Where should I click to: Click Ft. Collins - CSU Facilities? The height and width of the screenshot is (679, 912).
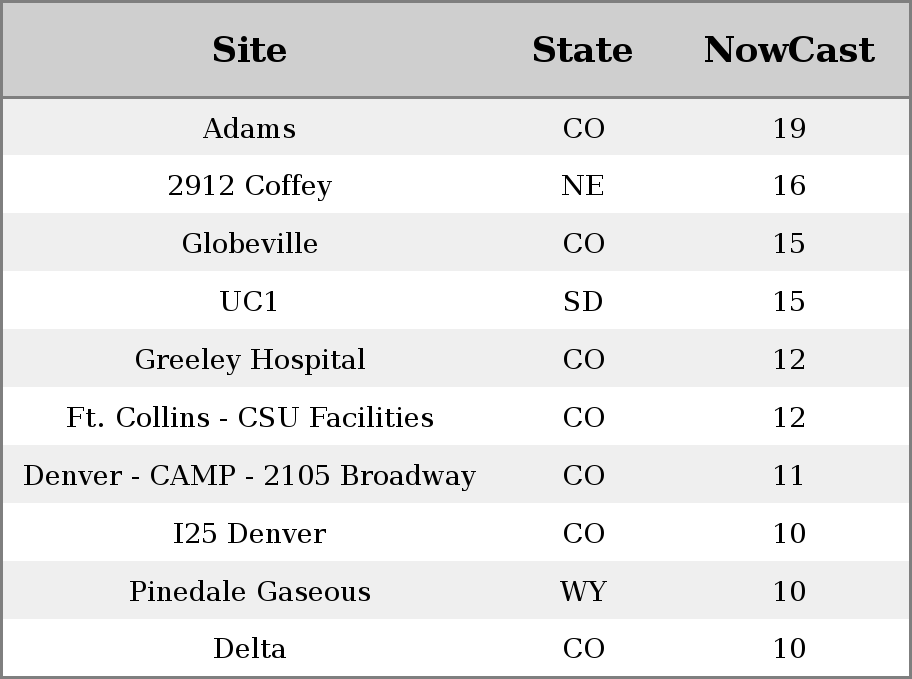pos(250,417)
